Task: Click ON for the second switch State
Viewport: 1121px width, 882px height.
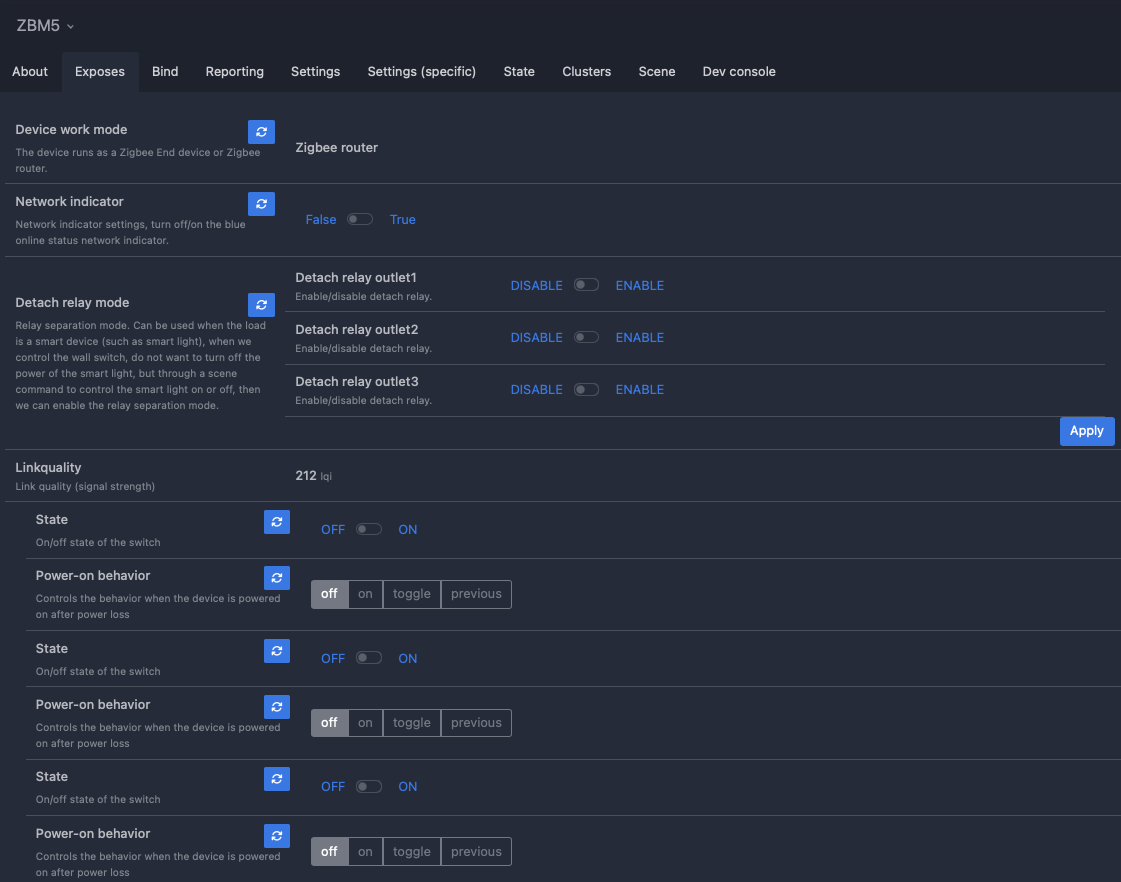Action: click(408, 658)
